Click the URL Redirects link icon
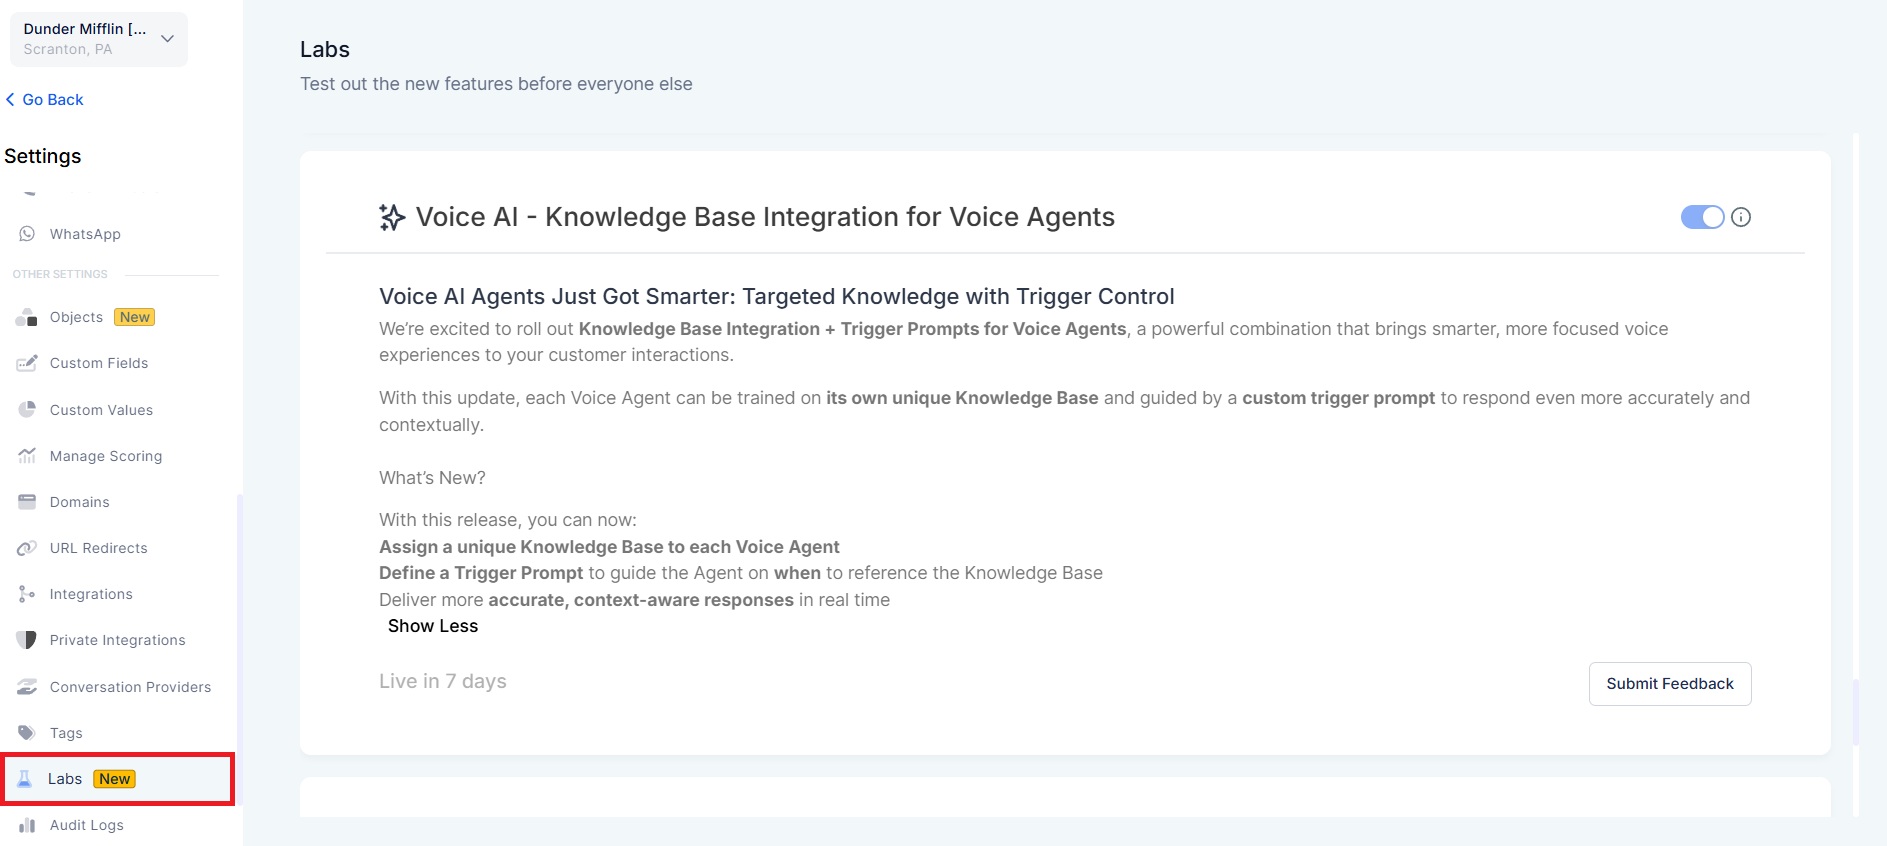The image size is (1887, 846). pyautogui.click(x=27, y=548)
